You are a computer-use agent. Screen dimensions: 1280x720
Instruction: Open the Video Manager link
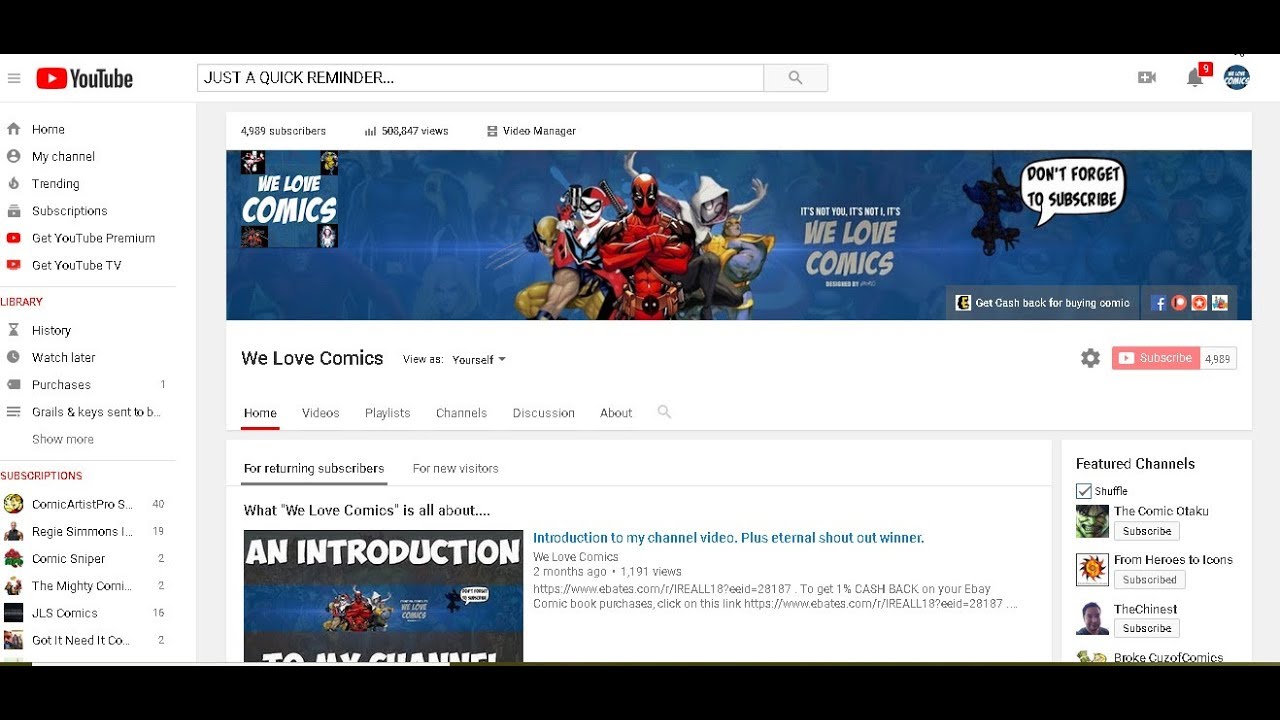point(539,131)
